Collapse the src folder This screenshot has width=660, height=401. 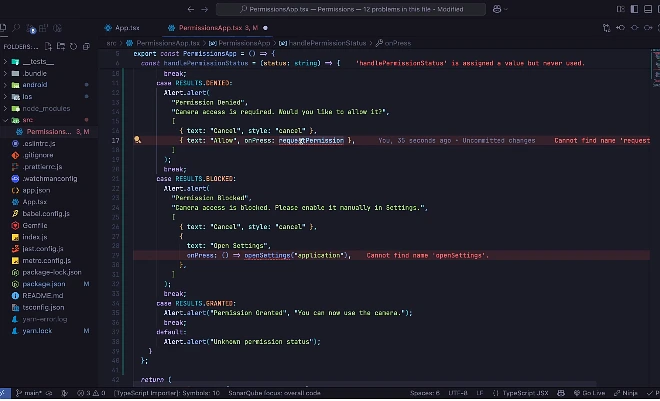(28, 120)
